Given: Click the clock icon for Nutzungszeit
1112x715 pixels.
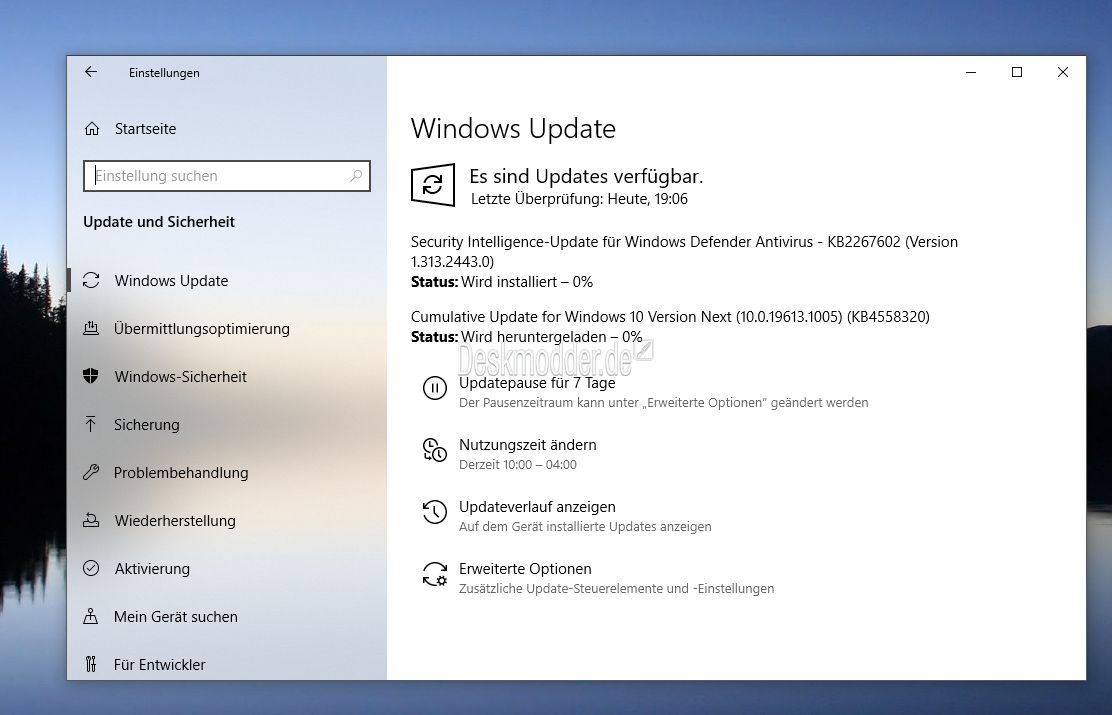Looking at the screenshot, I should (x=435, y=450).
